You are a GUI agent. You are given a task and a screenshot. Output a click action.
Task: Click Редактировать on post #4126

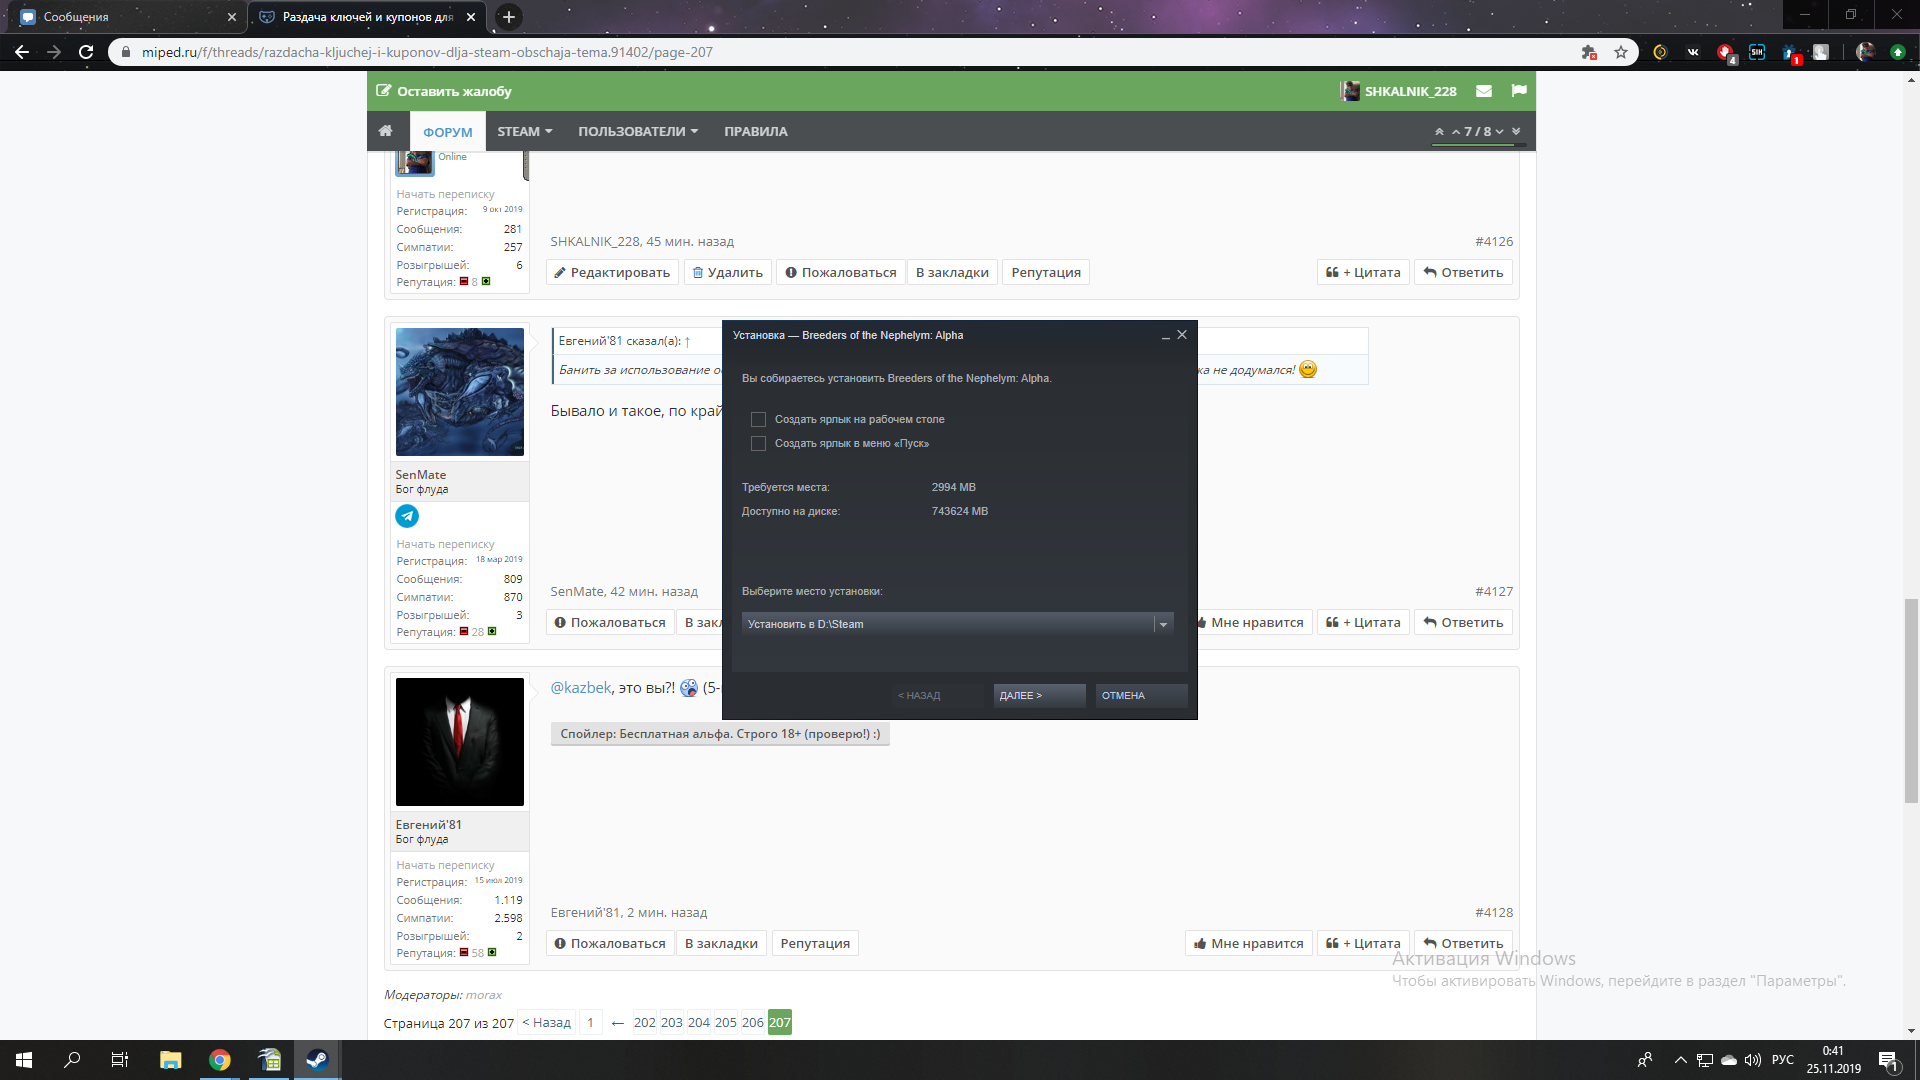coord(612,273)
